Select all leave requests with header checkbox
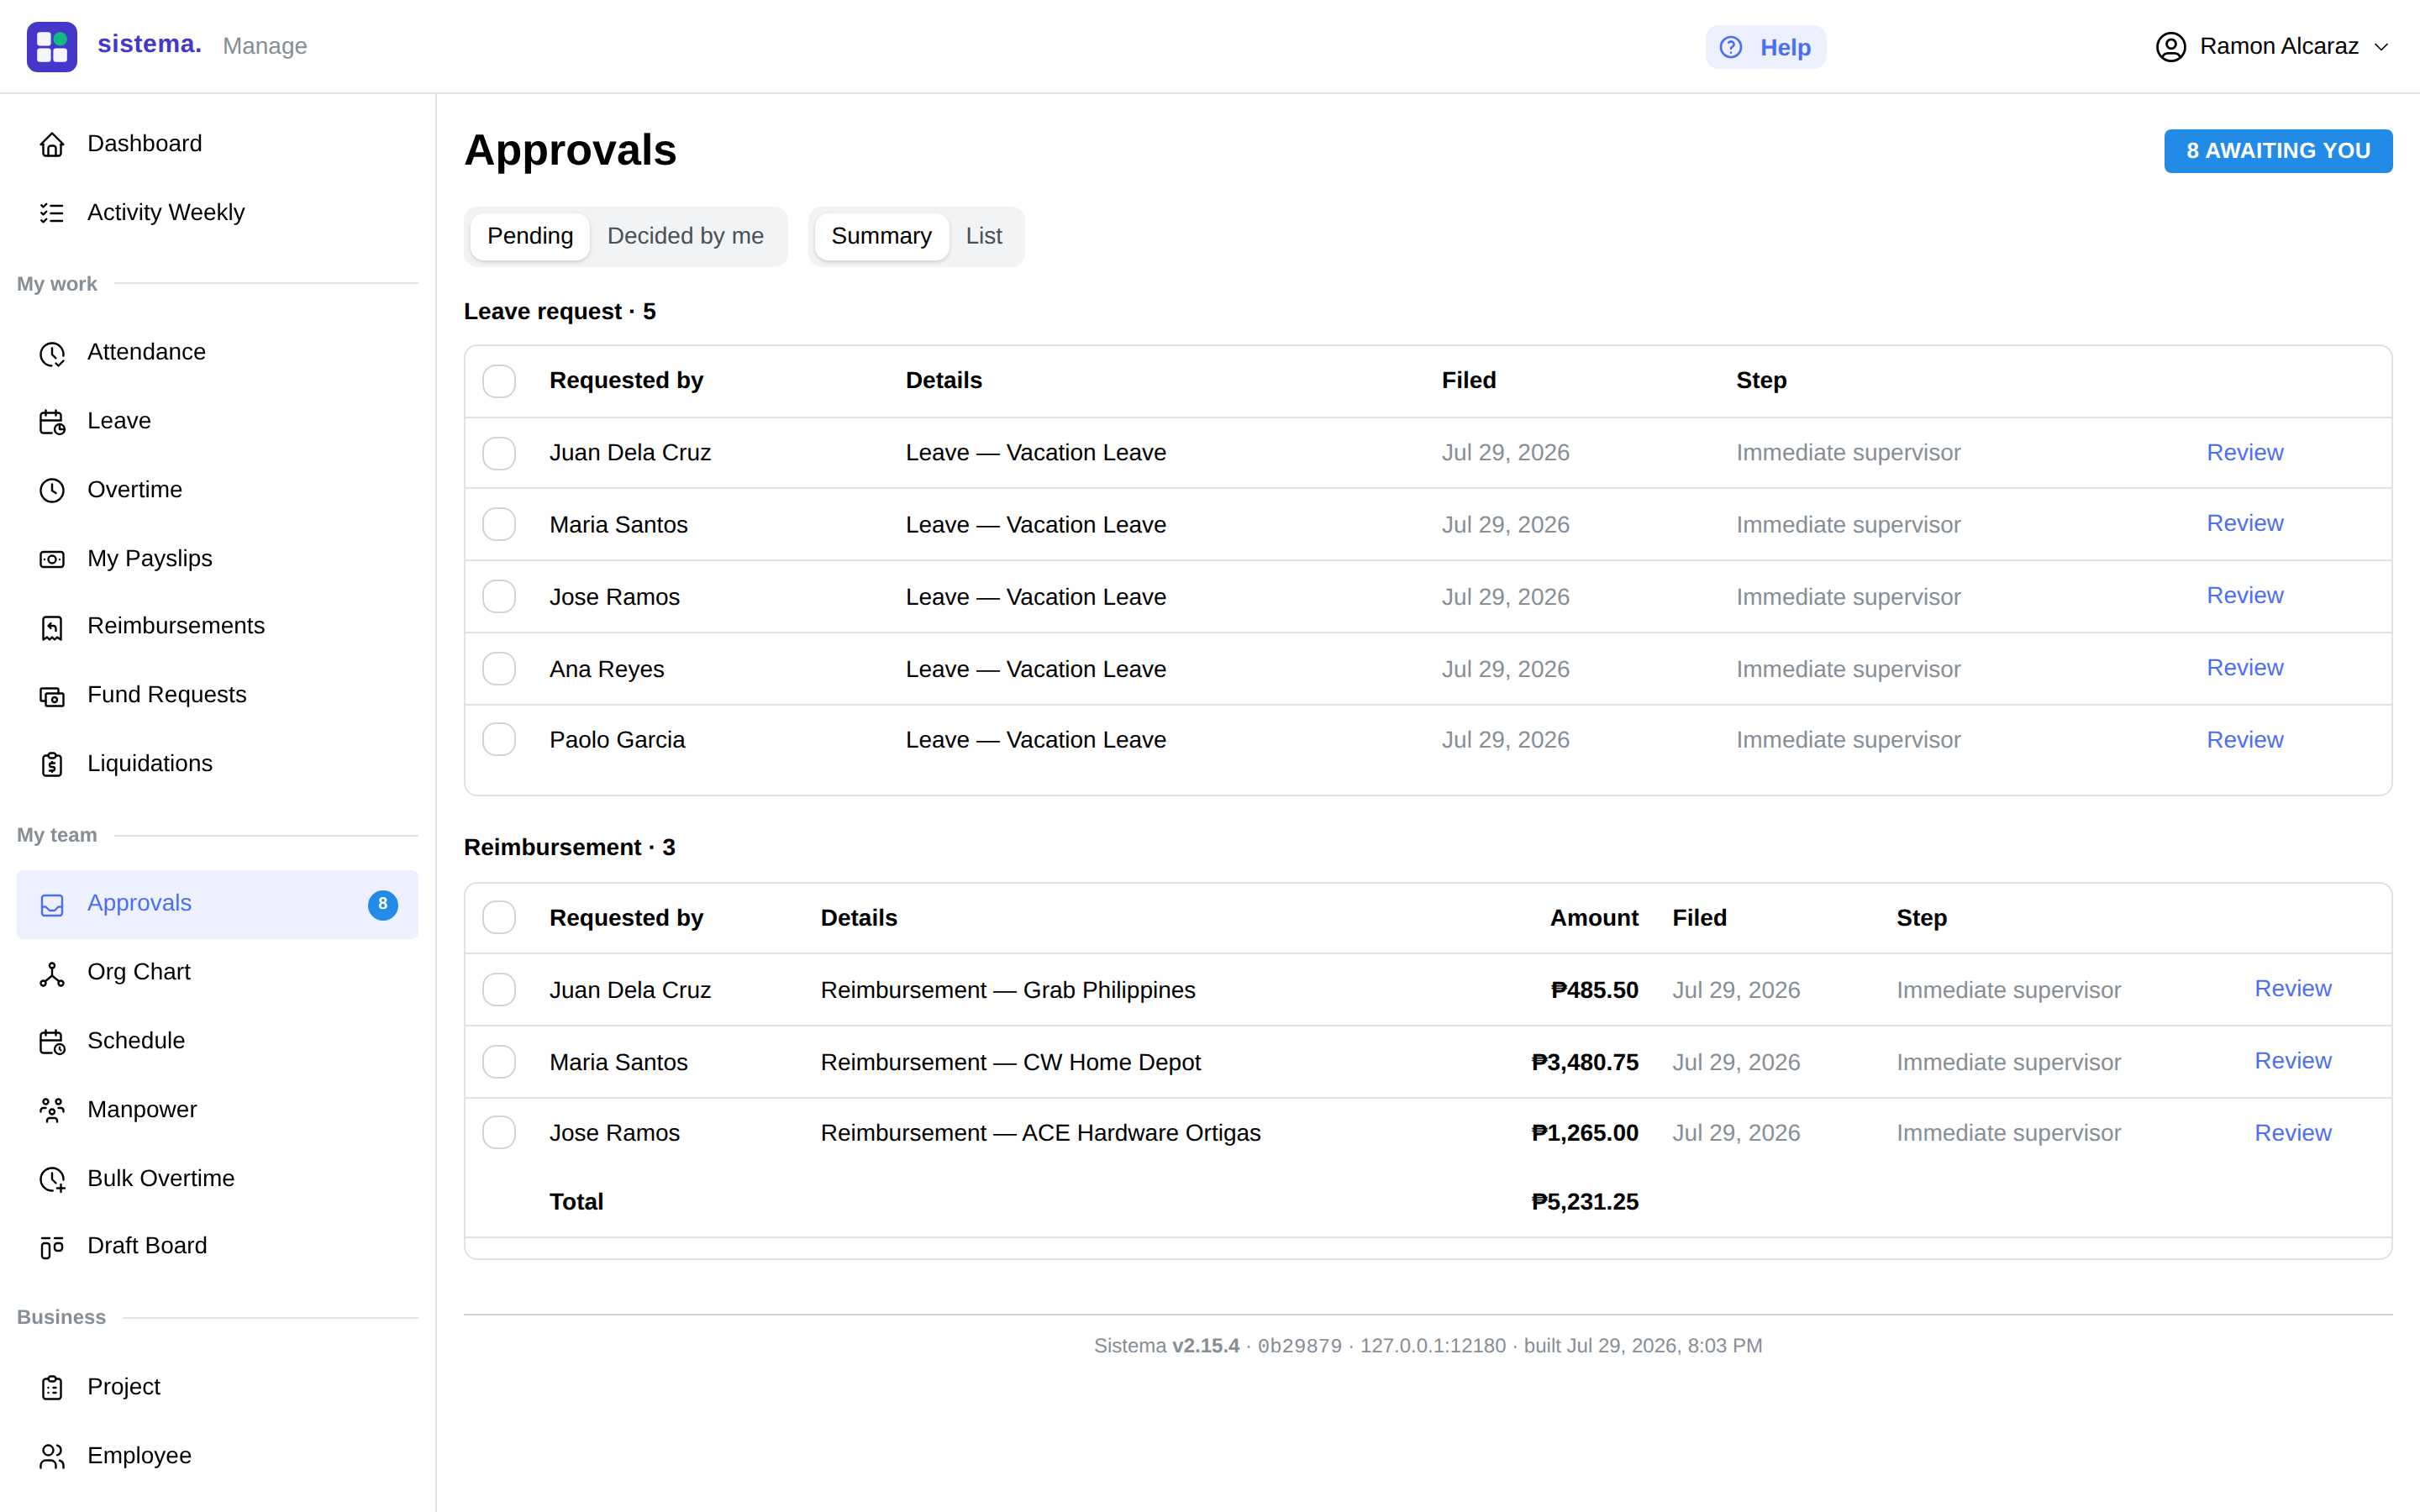2420x1512 pixels. pos(499,381)
